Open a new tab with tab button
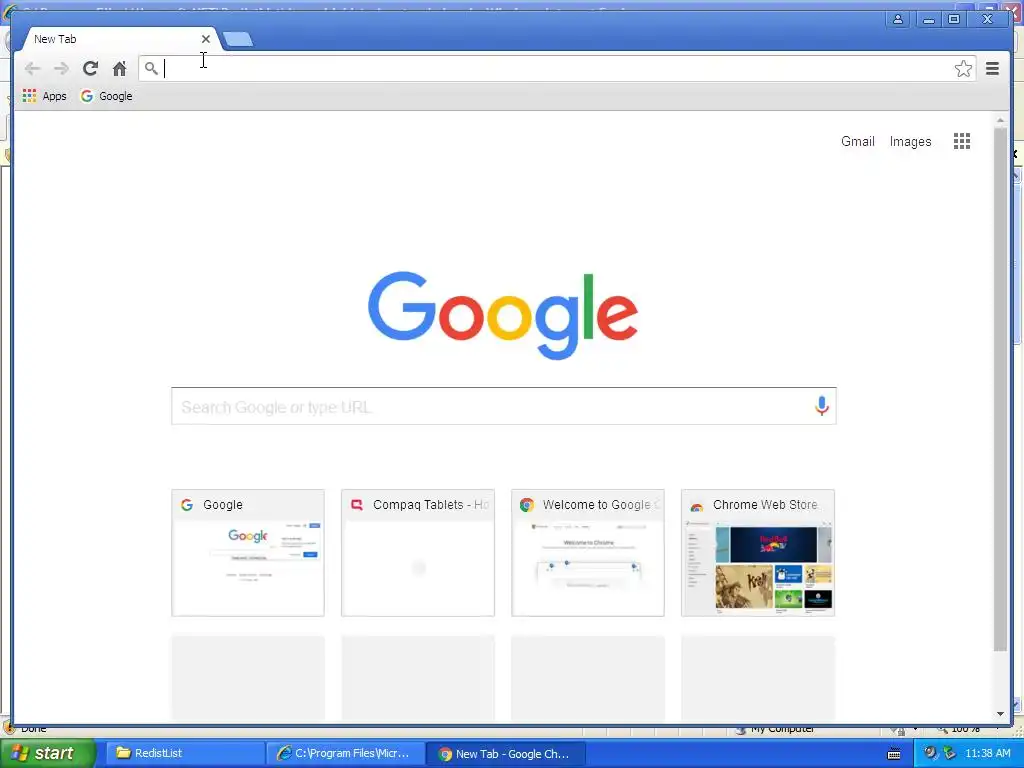 (238, 40)
